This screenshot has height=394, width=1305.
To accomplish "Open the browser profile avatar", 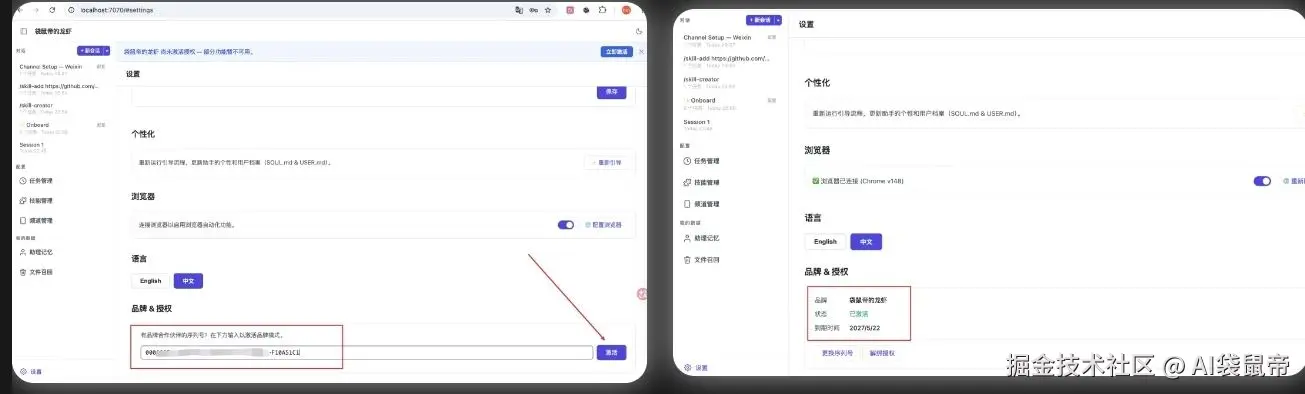I will click(x=626, y=9).
